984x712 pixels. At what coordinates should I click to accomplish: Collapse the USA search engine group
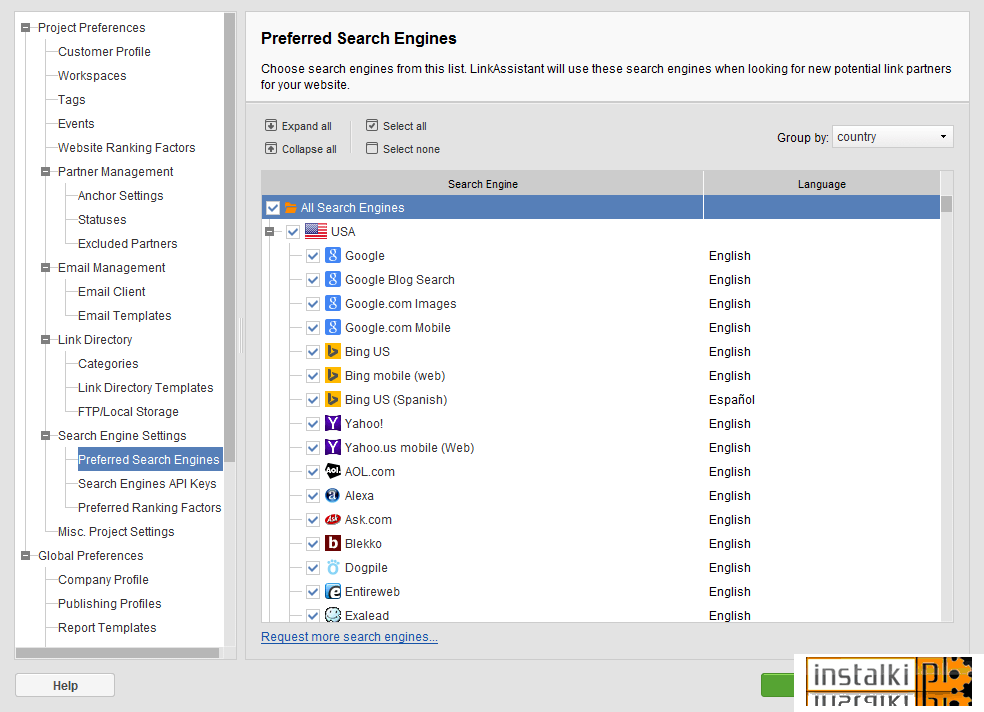pyautogui.click(x=269, y=231)
